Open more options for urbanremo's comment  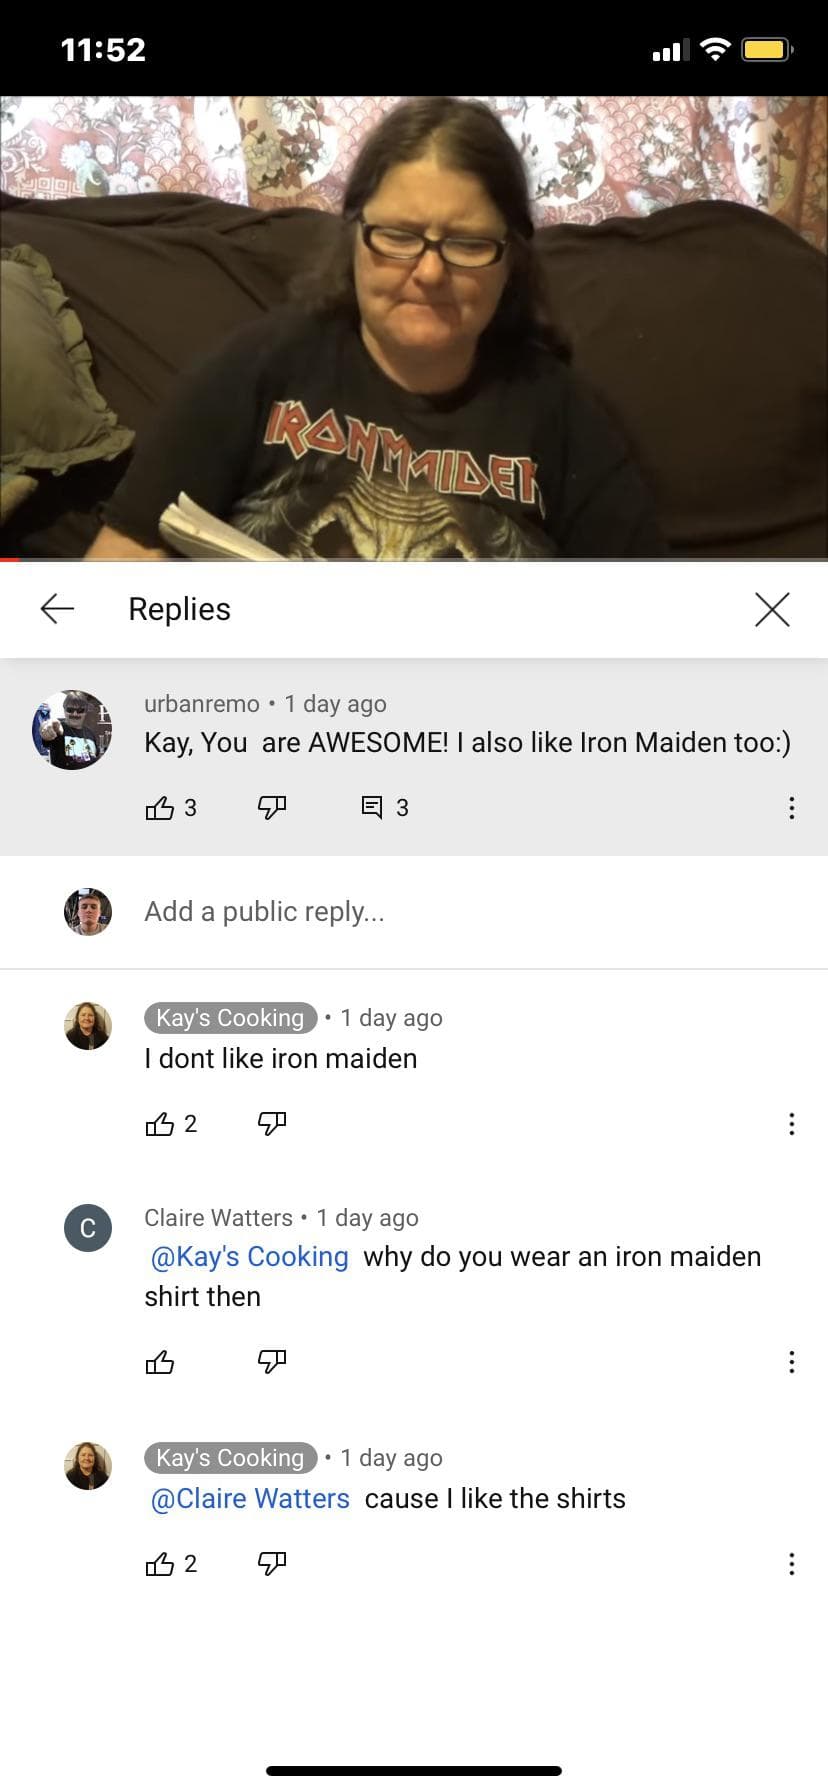[792, 808]
